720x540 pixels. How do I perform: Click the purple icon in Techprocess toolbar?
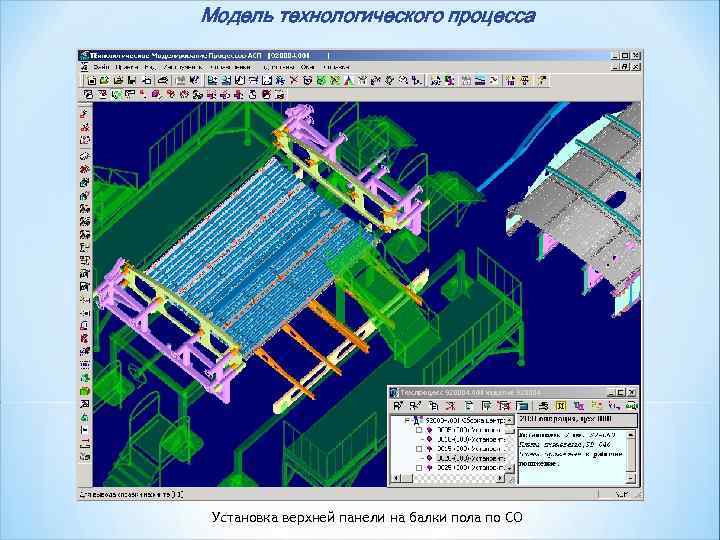coord(579,406)
